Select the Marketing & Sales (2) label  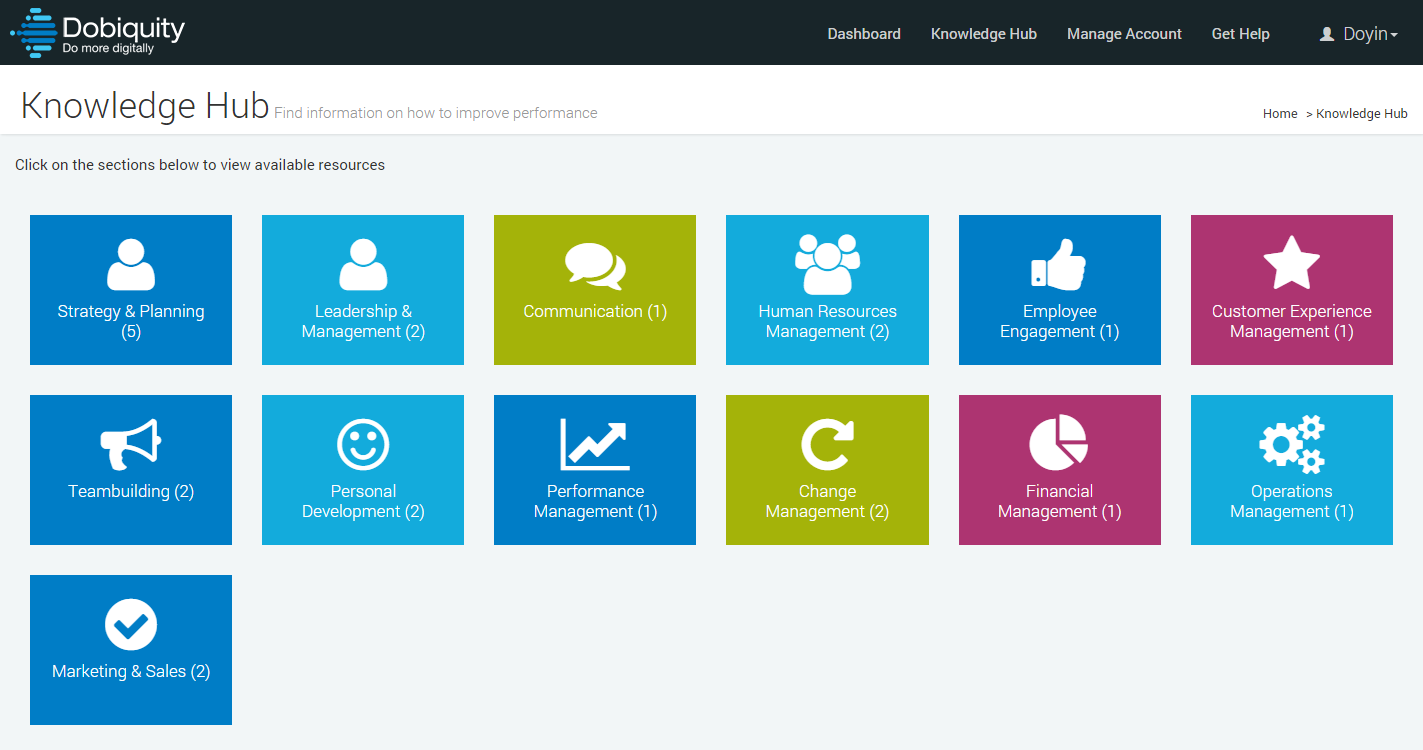(x=131, y=671)
